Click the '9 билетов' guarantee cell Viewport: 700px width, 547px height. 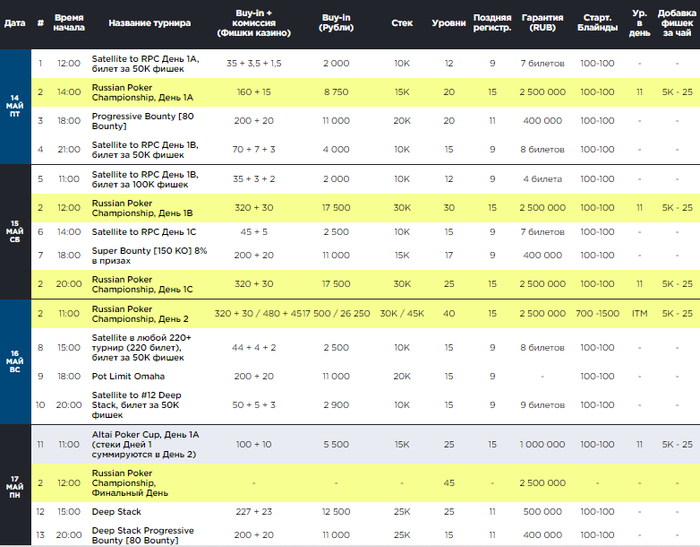click(542, 405)
